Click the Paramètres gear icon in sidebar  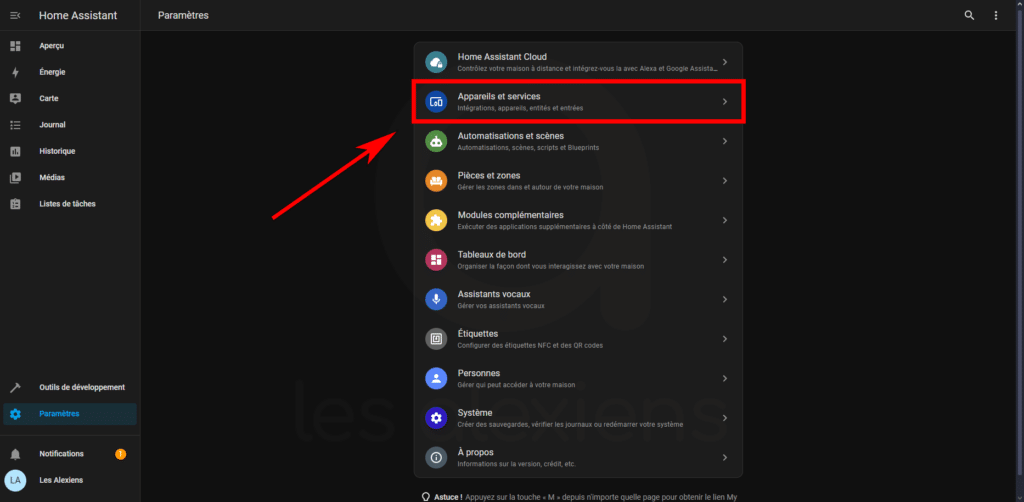pos(16,414)
